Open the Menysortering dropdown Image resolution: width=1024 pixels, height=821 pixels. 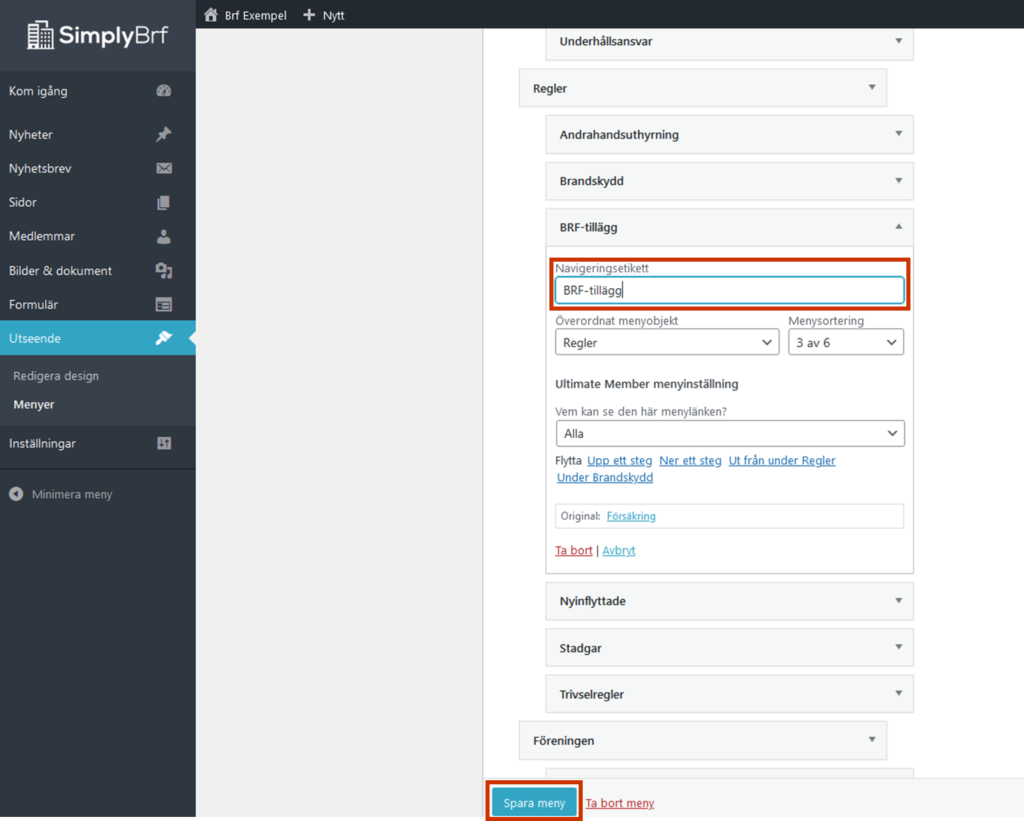click(845, 342)
